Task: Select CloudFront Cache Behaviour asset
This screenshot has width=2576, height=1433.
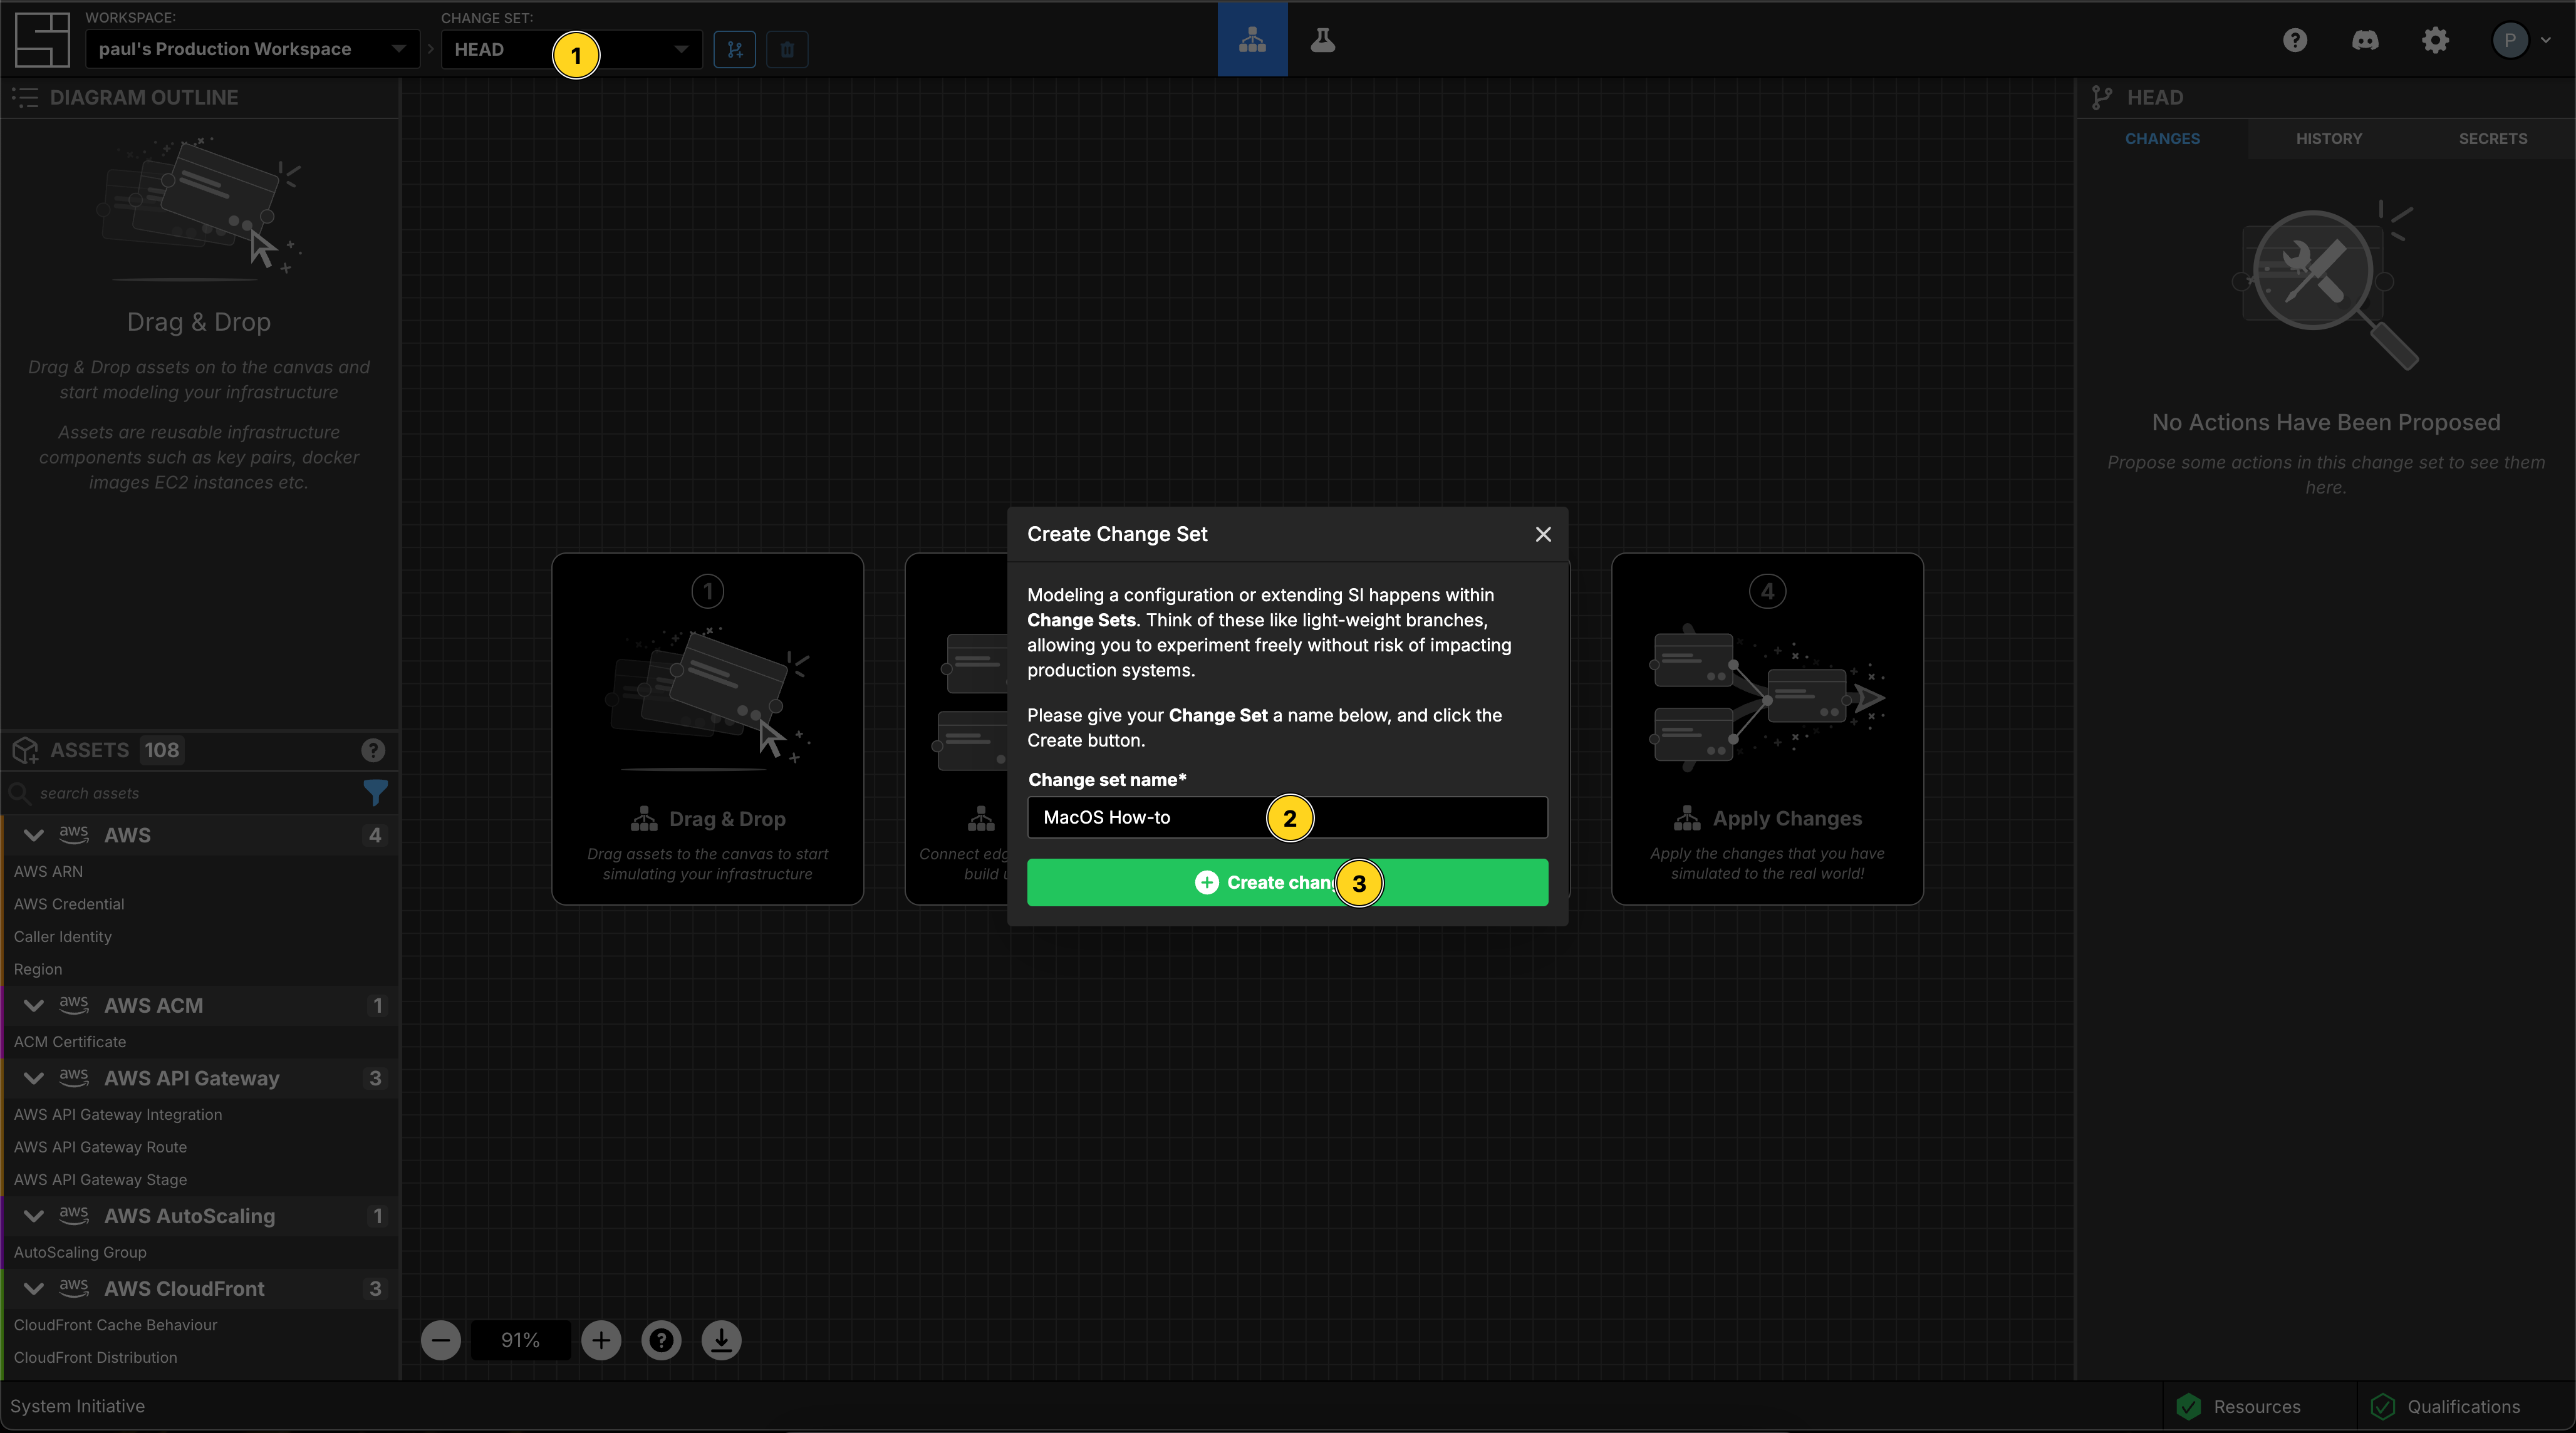Action: click(200, 1324)
